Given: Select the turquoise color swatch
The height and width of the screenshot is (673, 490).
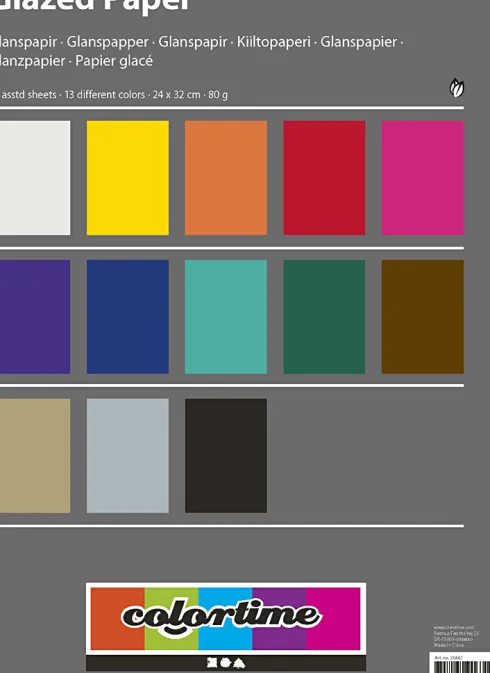Looking at the screenshot, I should 226,317.
